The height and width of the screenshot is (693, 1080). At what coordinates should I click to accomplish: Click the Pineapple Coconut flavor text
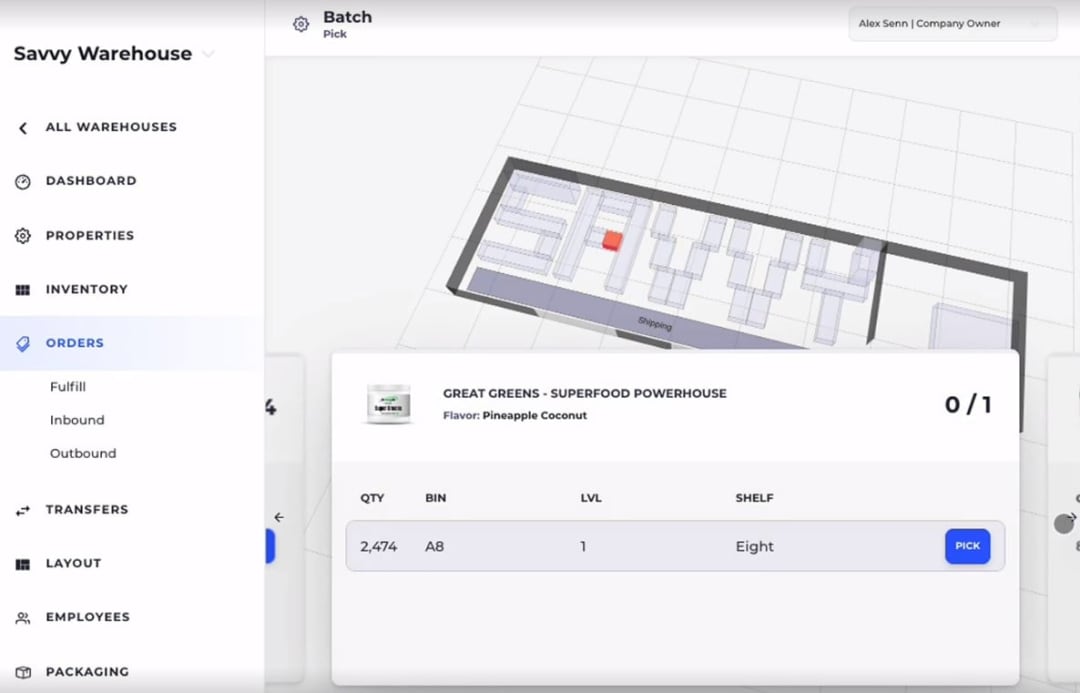pos(534,415)
